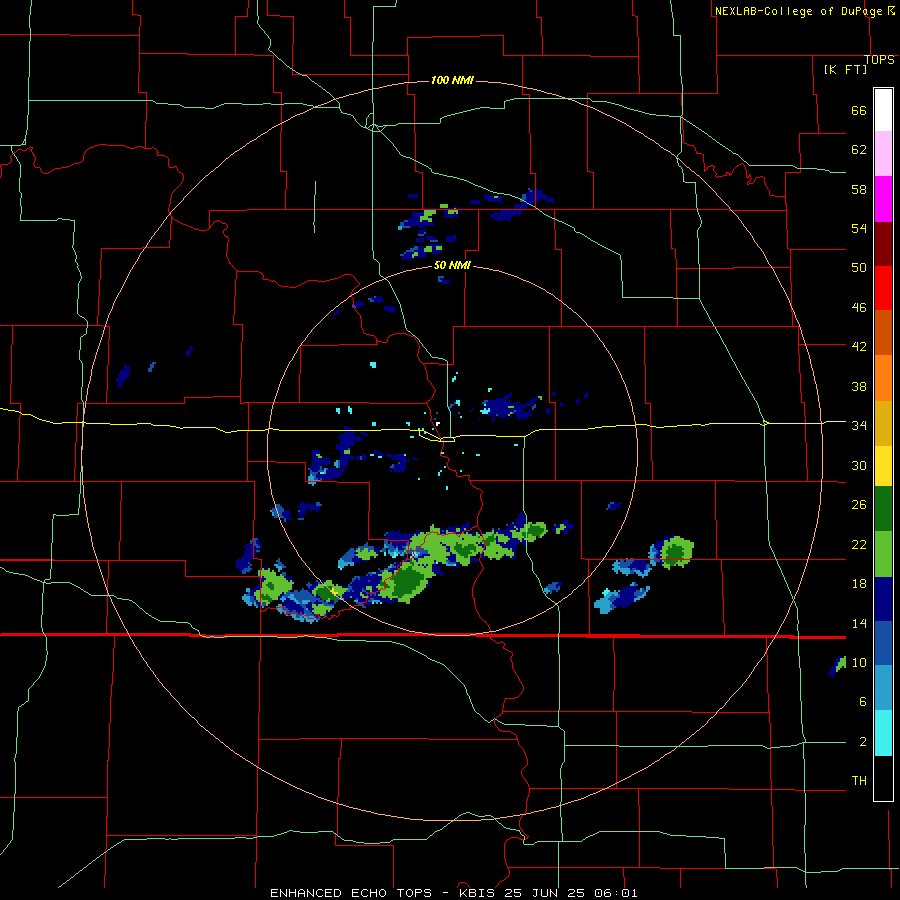Click the 30 value on the scale
This screenshot has width=900, height=900.
pyautogui.click(x=859, y=465)
